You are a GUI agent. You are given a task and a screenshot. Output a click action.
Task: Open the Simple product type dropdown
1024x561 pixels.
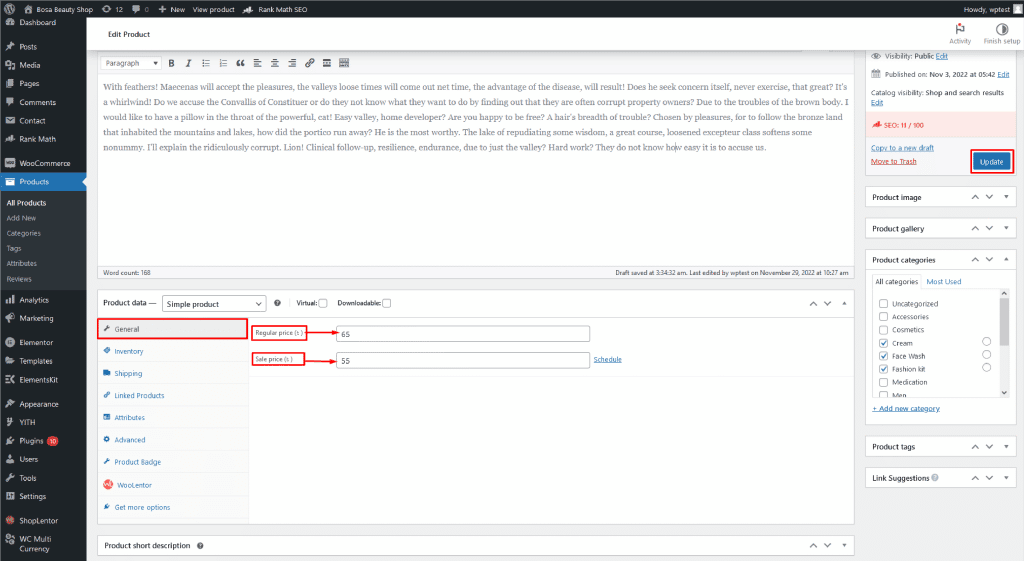click(x=214, y=303)
